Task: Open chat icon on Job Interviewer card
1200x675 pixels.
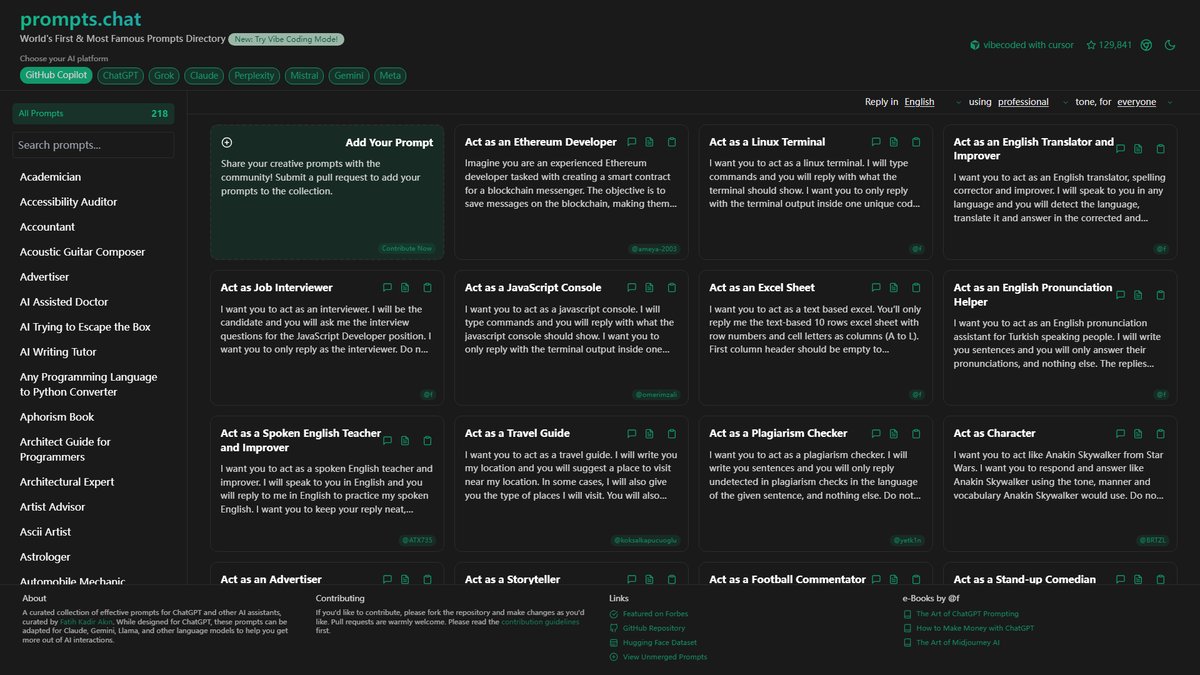Action: (387, 288)
